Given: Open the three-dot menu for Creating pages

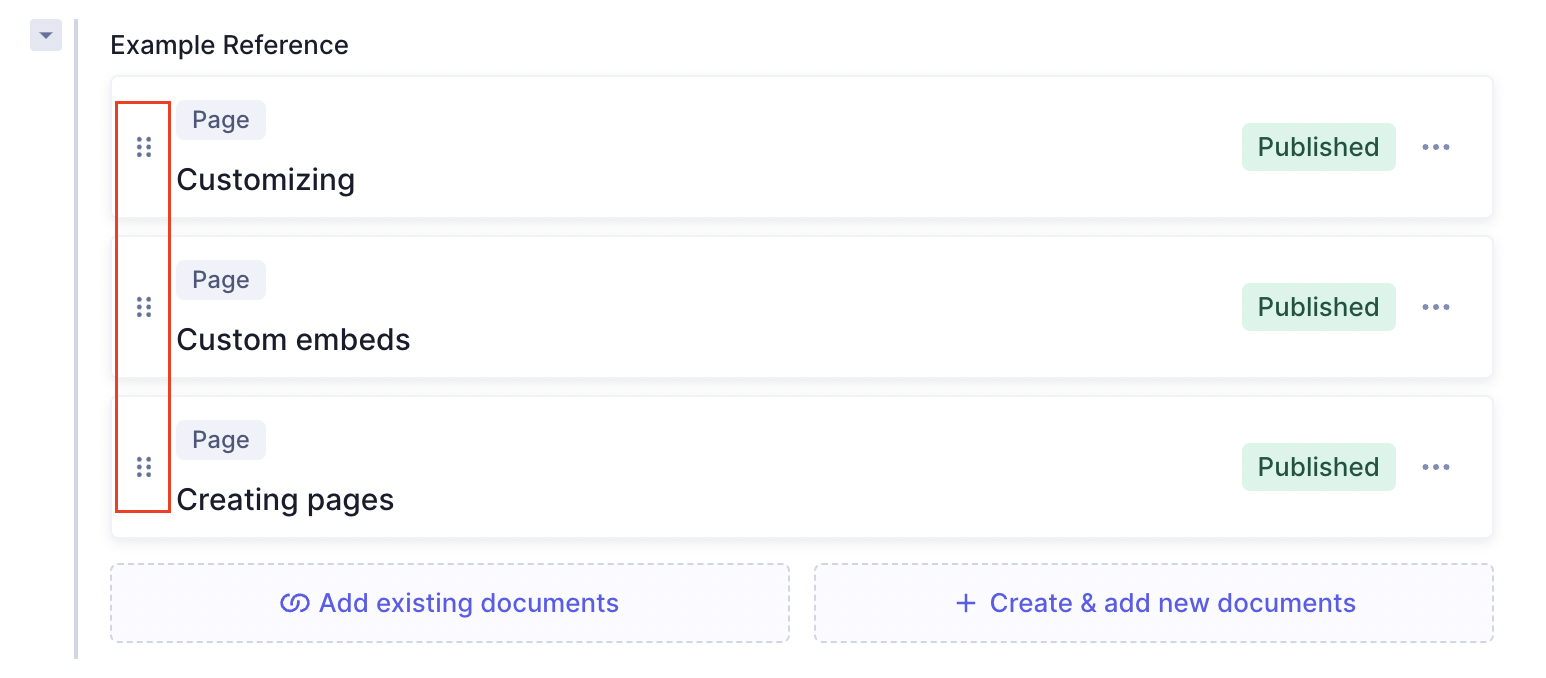Looking at the screenshot, I should coord(1436,467).
